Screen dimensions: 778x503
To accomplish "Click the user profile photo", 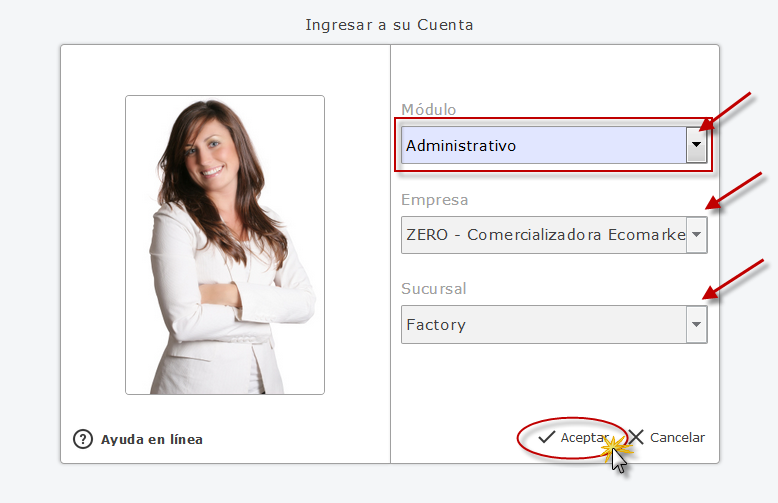I will (225, 245).
